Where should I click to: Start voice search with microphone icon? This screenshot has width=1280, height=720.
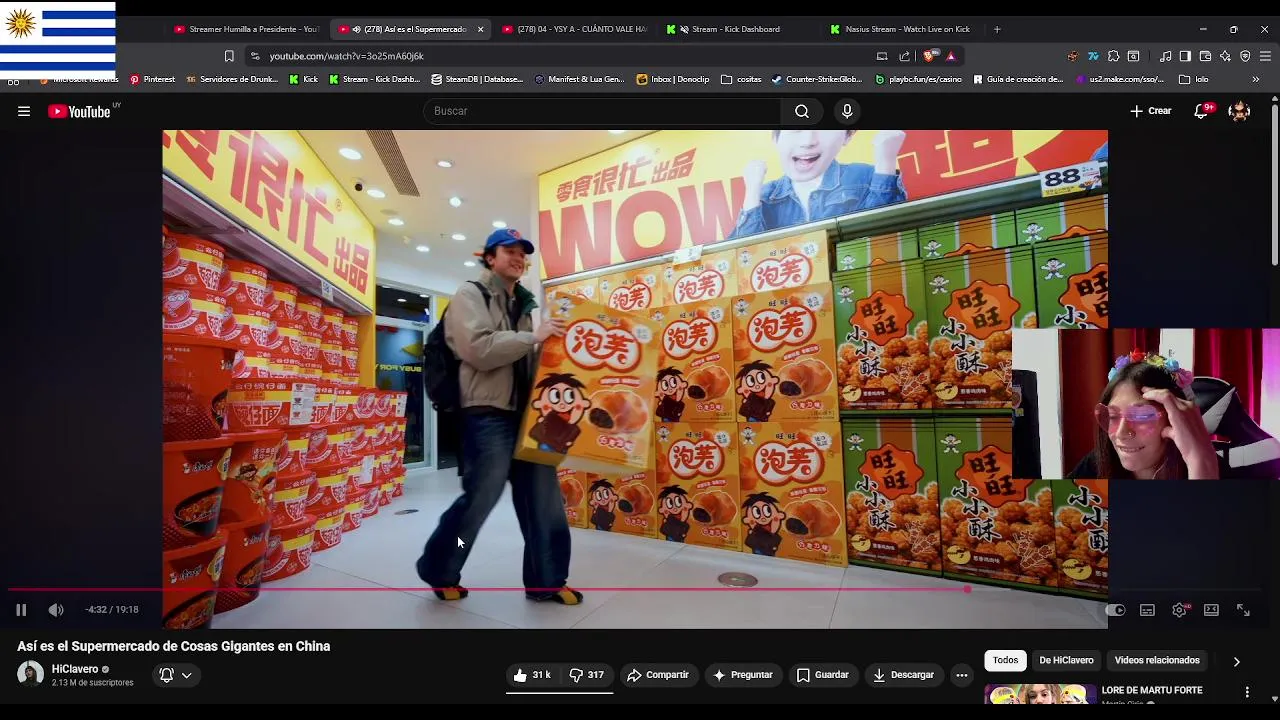tap(847, 111)
